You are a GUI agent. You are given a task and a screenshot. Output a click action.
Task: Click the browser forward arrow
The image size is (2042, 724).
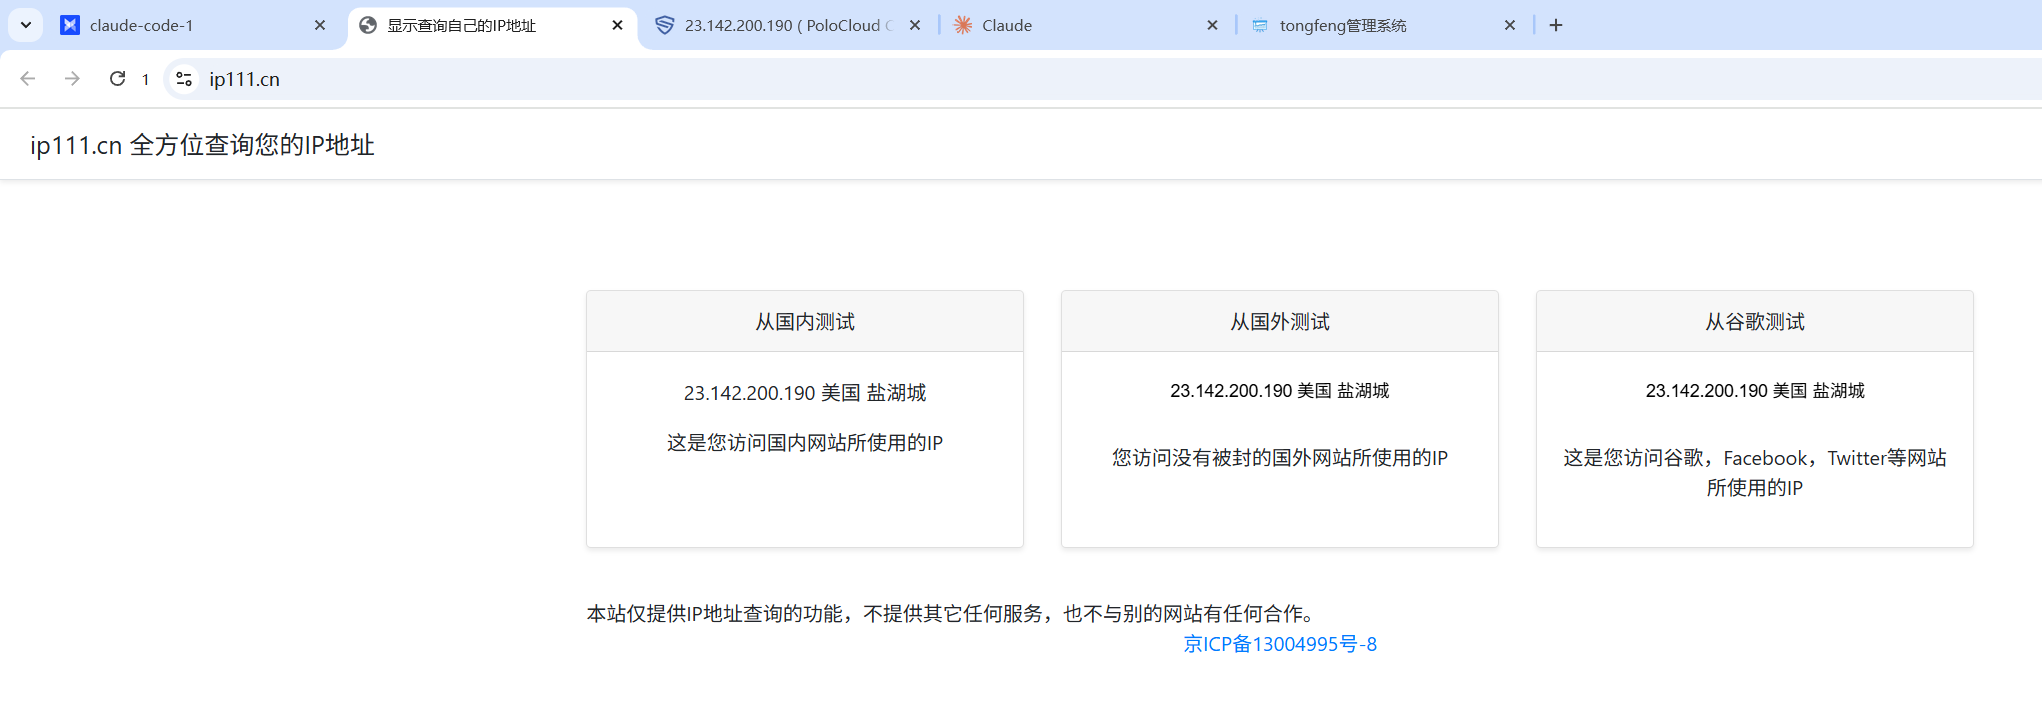[72, 79]
